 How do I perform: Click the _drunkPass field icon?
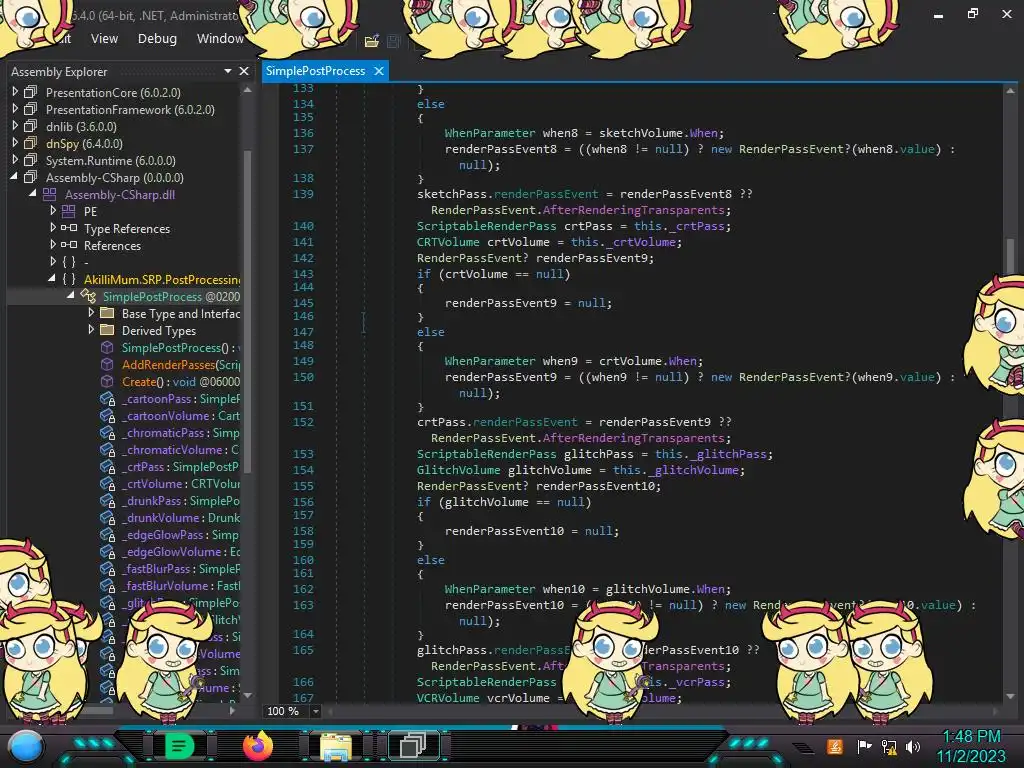click(x=107, y=500)
